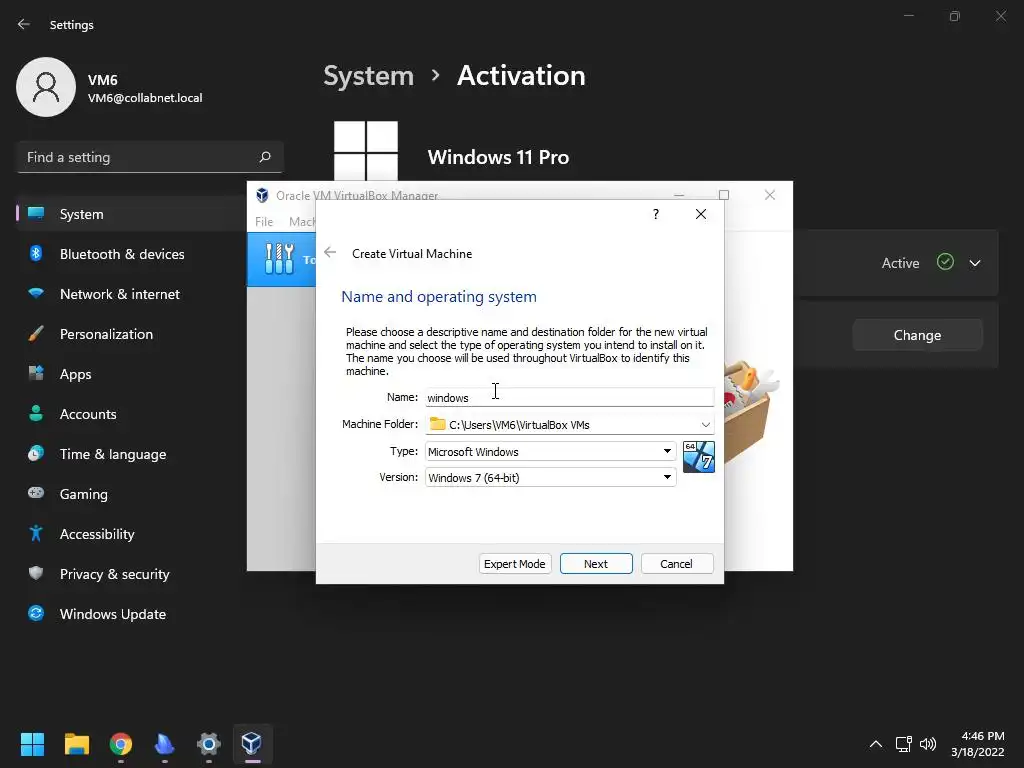Cancel the Create Virtual Machine wizard

click(x=677, y=564)
